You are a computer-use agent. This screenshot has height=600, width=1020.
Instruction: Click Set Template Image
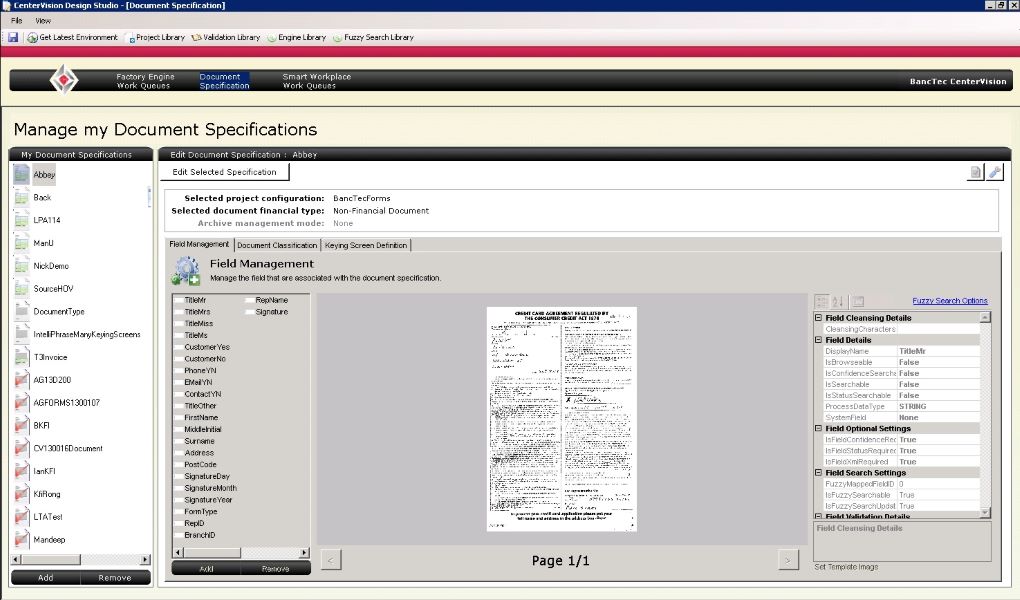pos(846,567)
